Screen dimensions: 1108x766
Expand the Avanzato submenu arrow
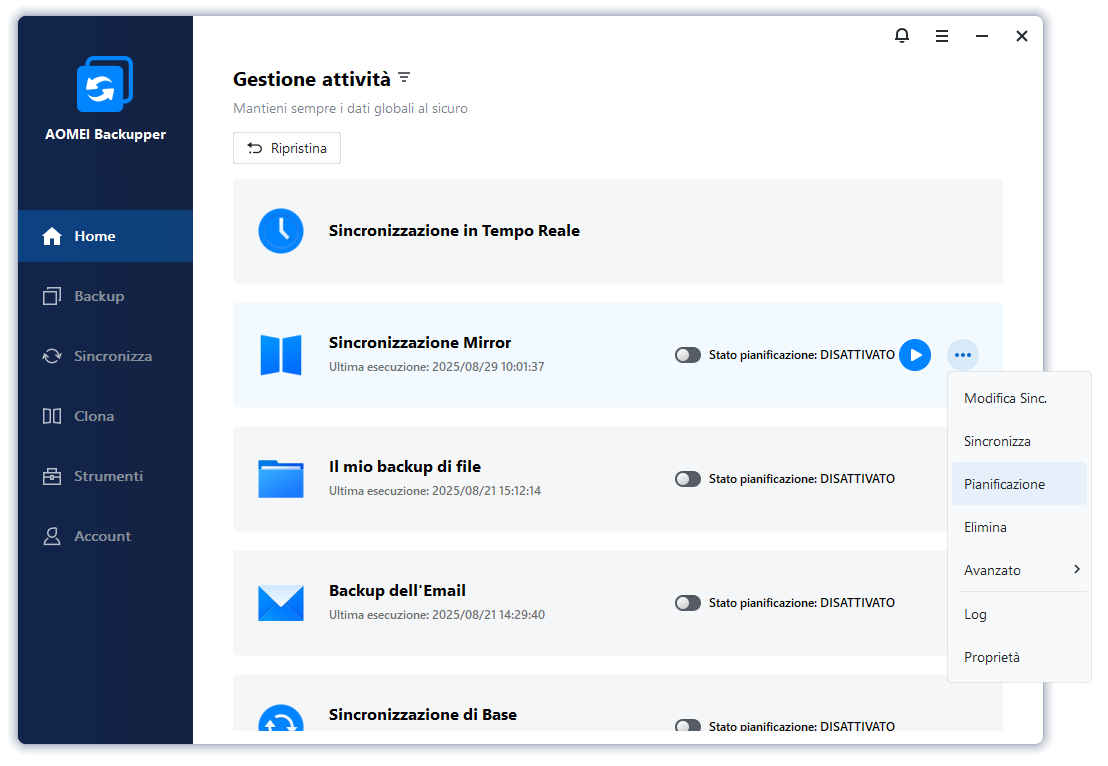[1076, 570]
